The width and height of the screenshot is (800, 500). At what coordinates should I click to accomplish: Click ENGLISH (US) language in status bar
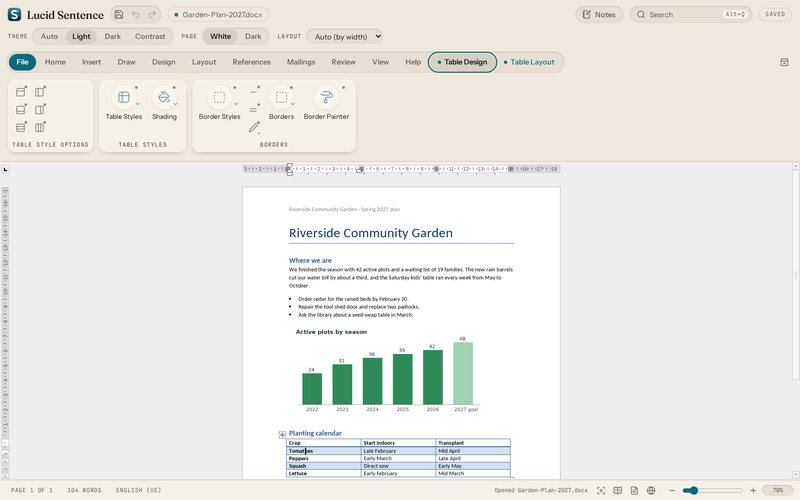(138, 490)
